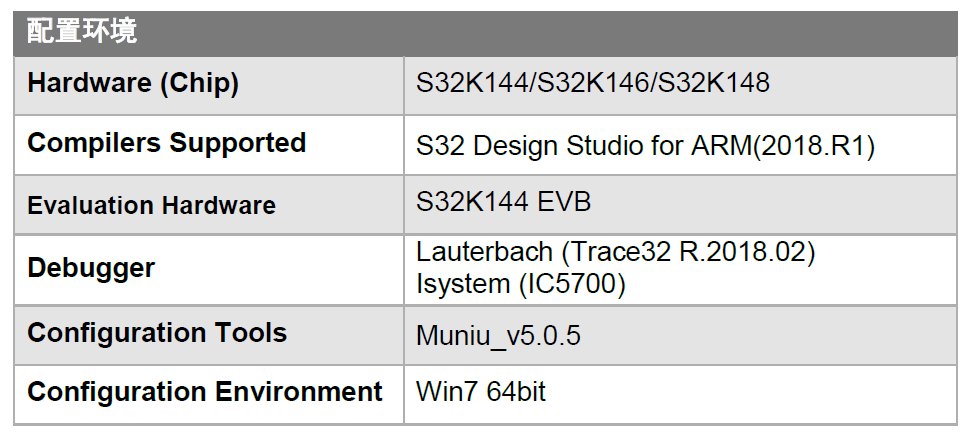Click the Muniu_v5.0.5 value
Screen dimensions: 965x433
pos(498,335)
